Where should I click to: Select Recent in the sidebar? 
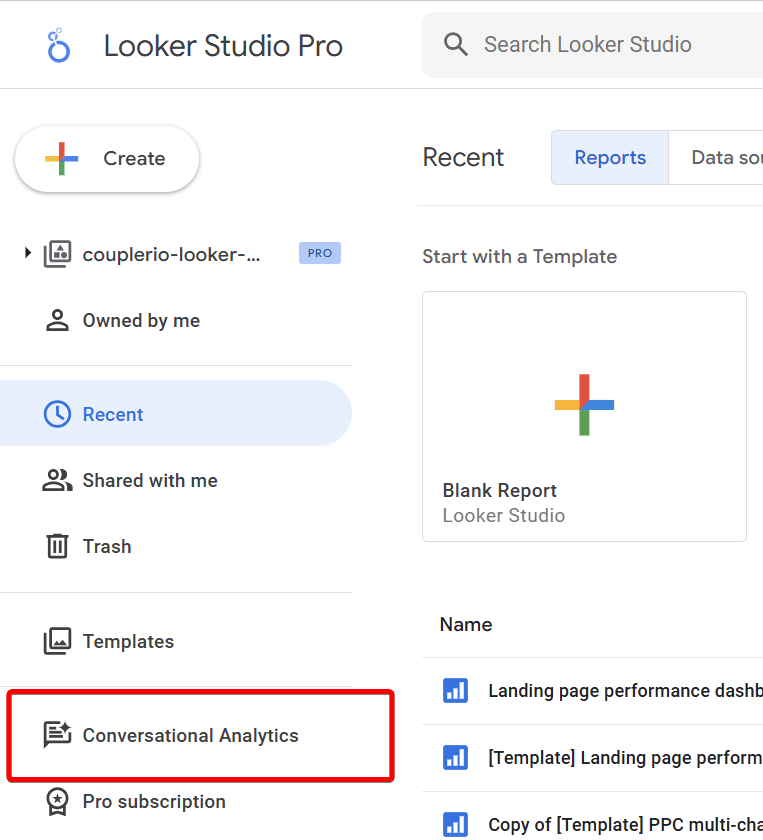176,413
